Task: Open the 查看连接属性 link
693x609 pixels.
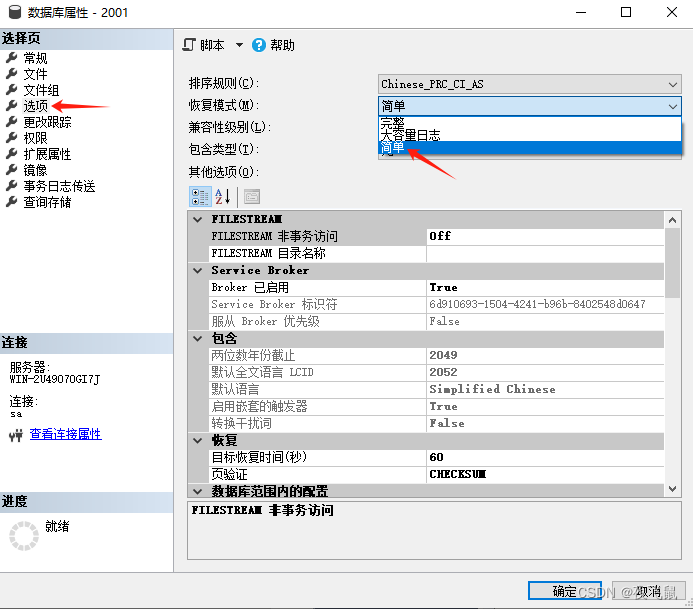Action: [65, 434]
